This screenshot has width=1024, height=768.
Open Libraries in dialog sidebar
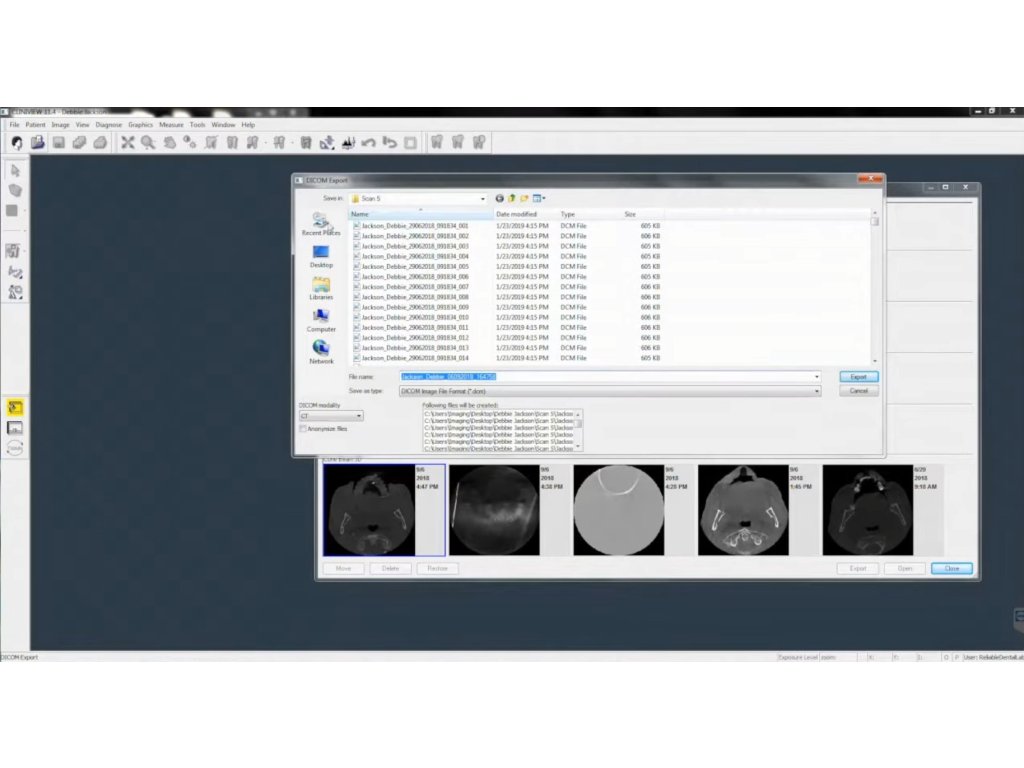click(321, 289)
